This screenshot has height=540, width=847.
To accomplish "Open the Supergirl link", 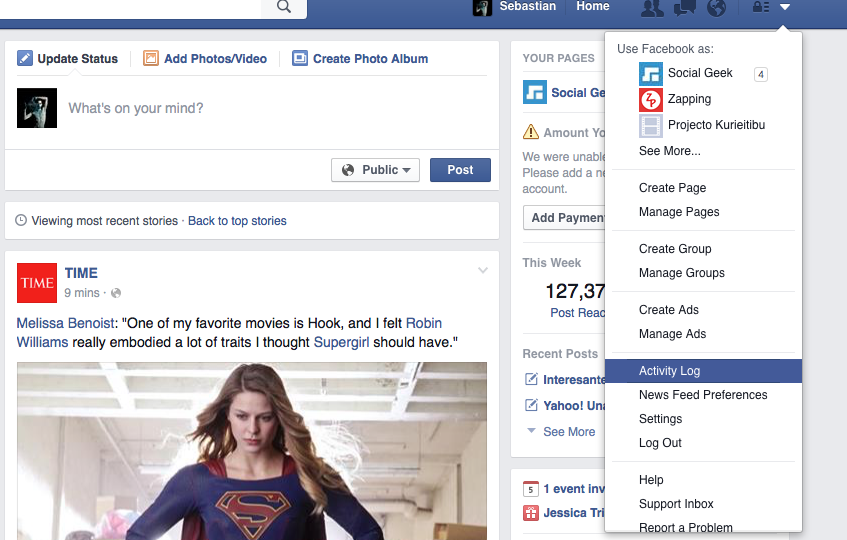I will 341,342.
